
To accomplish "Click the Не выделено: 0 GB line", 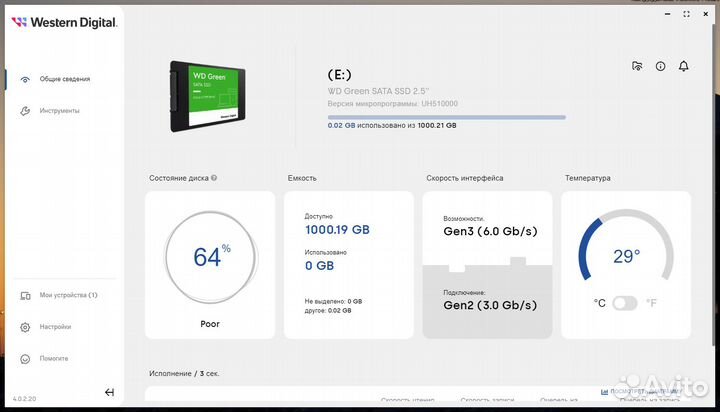I will 333,301.
